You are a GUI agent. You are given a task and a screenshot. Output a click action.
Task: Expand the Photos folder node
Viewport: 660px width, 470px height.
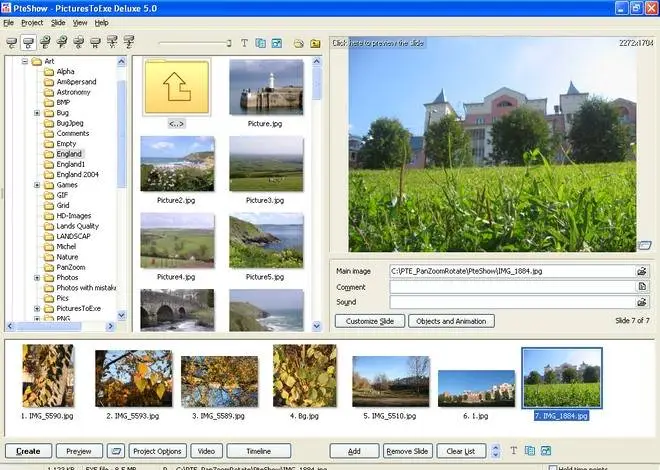[x=37, y=278]
